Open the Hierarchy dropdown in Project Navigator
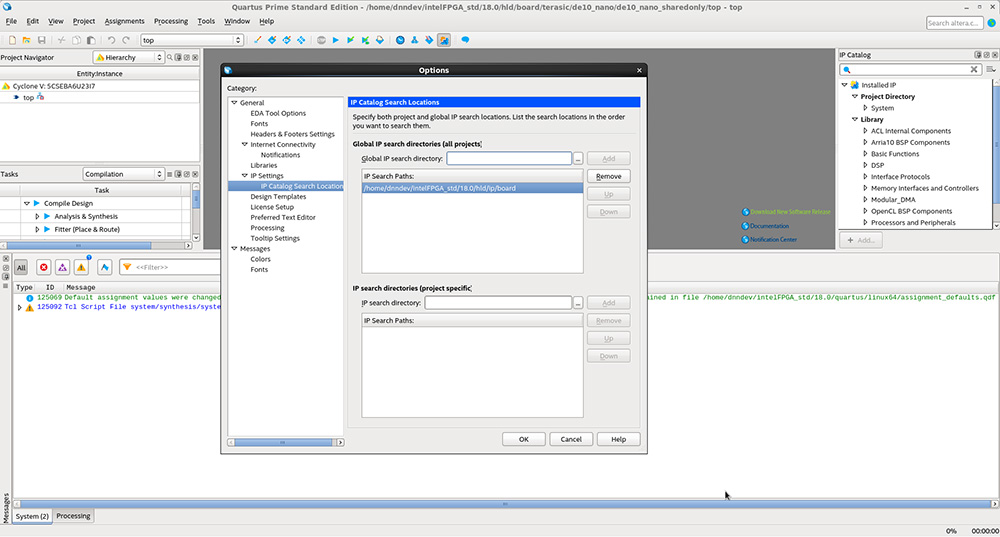Image resolution: width=1000 pixels, height=537 pixels. click(x=129, y=57)
